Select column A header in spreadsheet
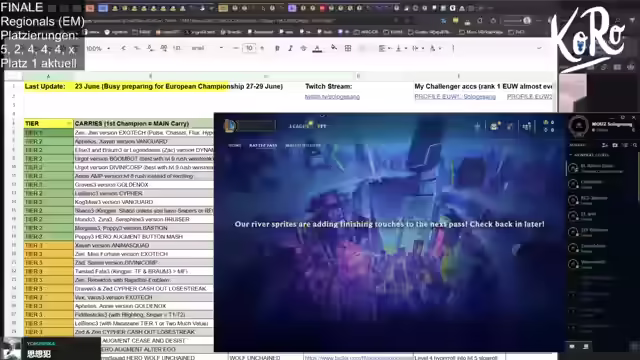The image size is (640, 360). (48, 76)
